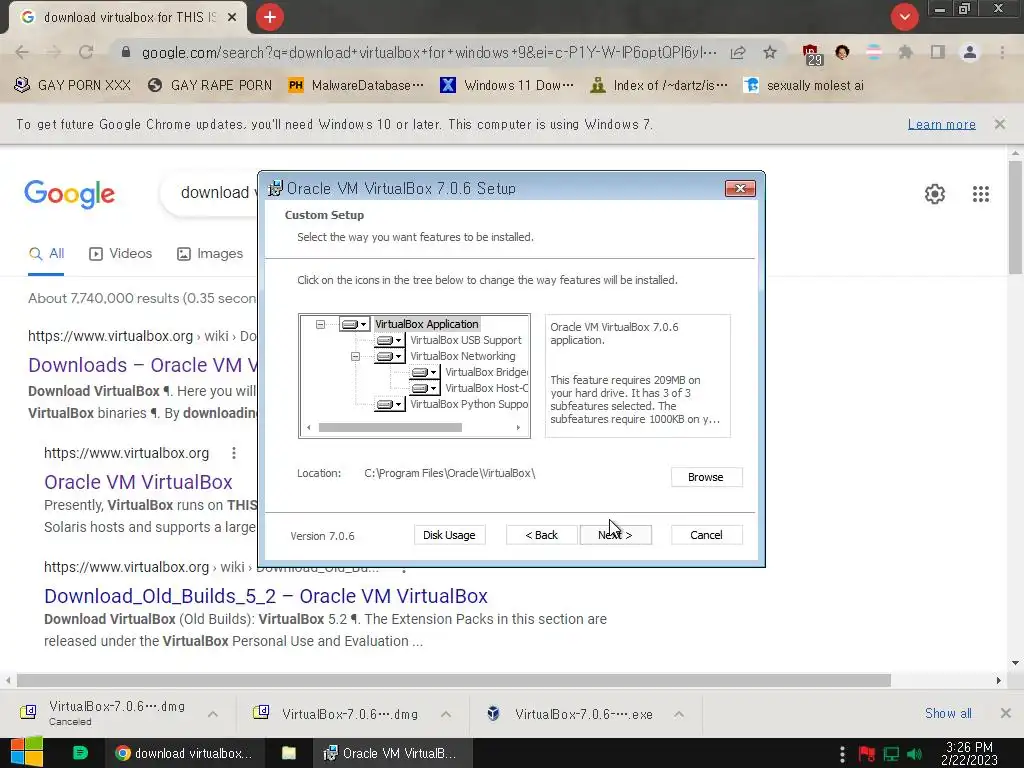Viewport: 1024px width, 768px height.
Task: Switch to Chrome on the taskbar
Action: tap(184, 753)
